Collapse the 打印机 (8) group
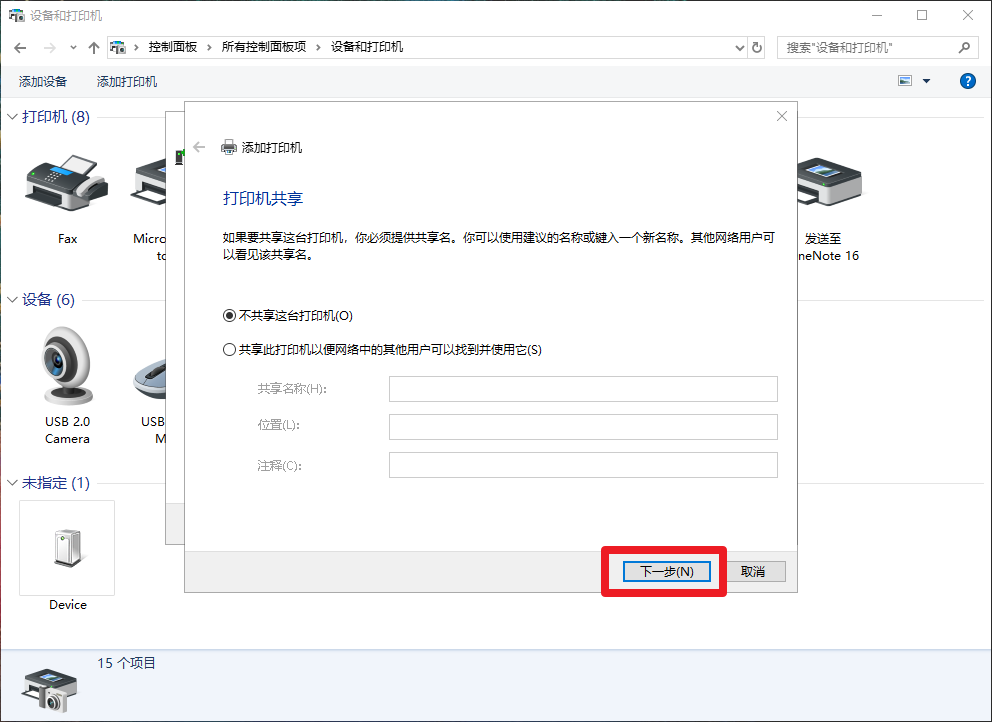This screenshot has height=722, width=992. (x=12, y=117)
